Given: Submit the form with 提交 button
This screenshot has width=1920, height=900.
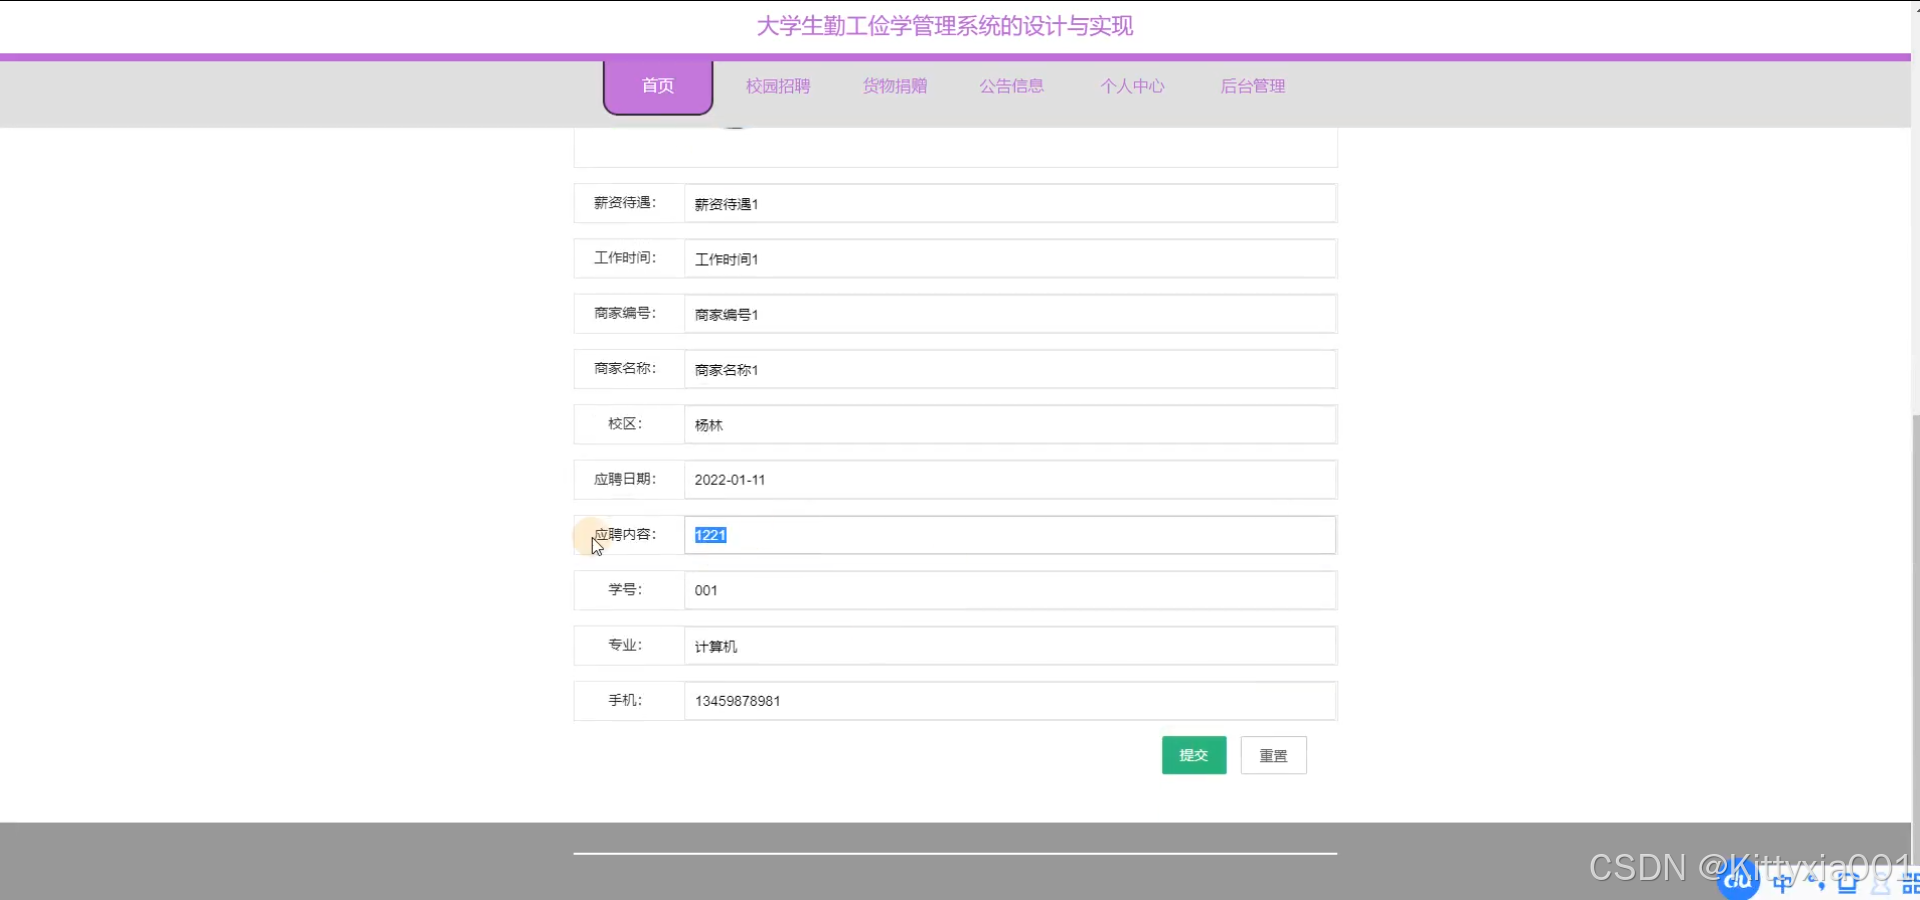Looking at the screenshot, I should point(1193,755).
